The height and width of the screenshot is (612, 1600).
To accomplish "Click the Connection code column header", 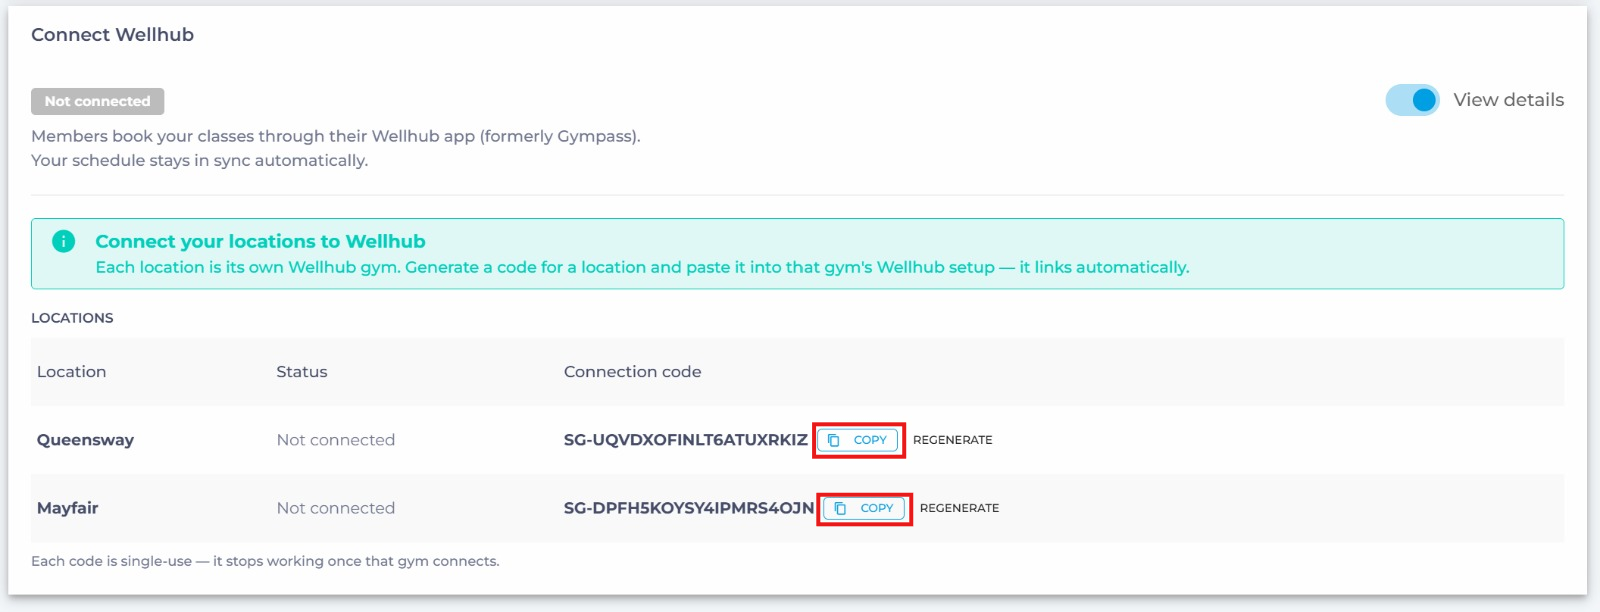I will [632, 372].
